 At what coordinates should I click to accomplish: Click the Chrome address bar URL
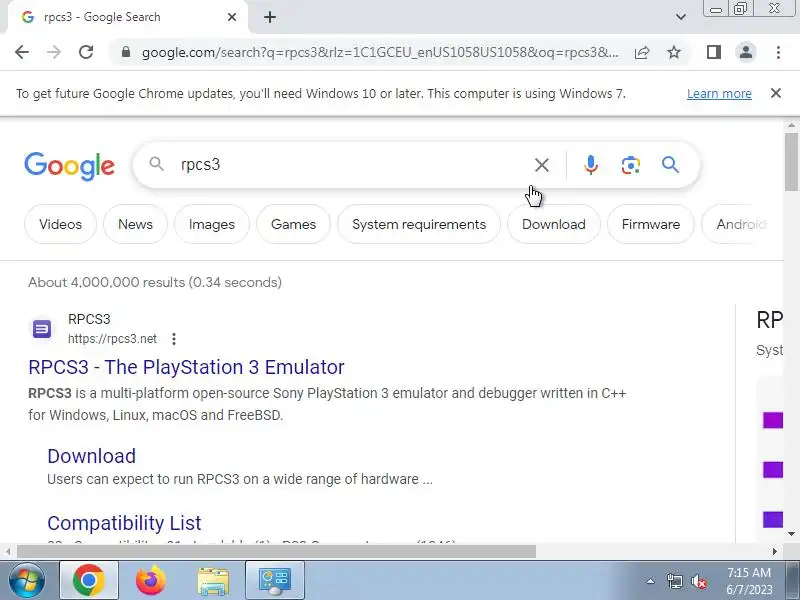coord(380,52)
